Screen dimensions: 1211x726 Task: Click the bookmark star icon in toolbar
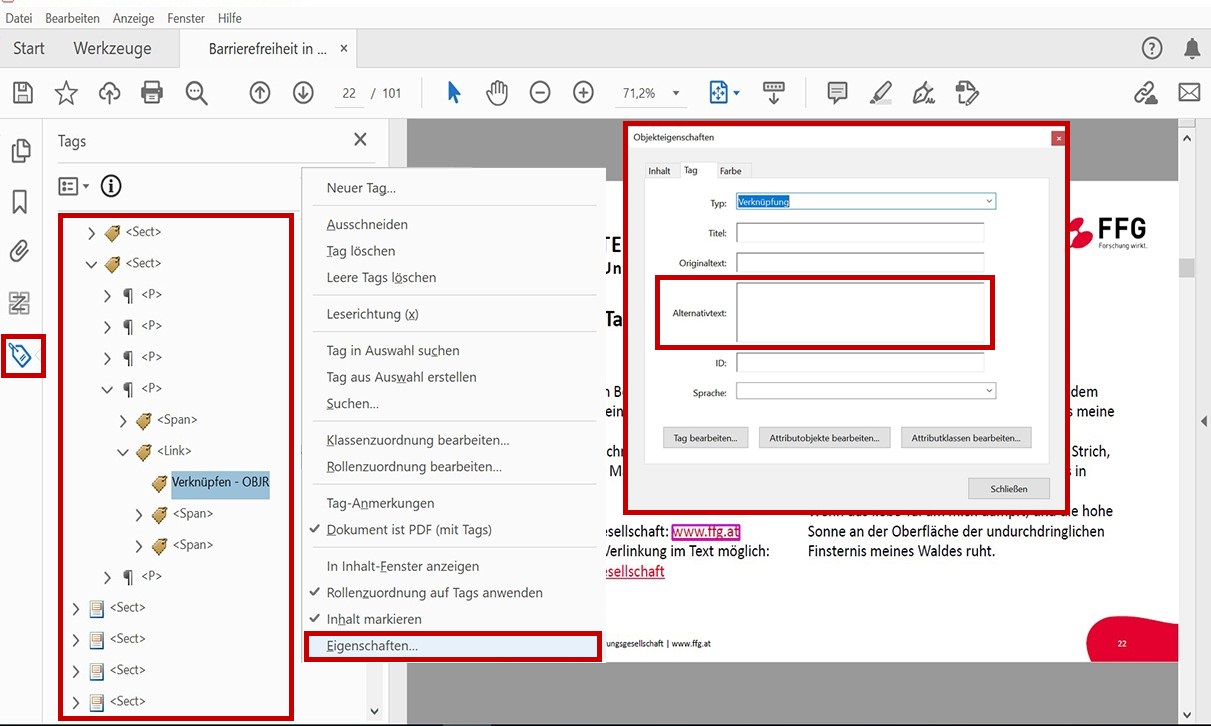[66, 93]
